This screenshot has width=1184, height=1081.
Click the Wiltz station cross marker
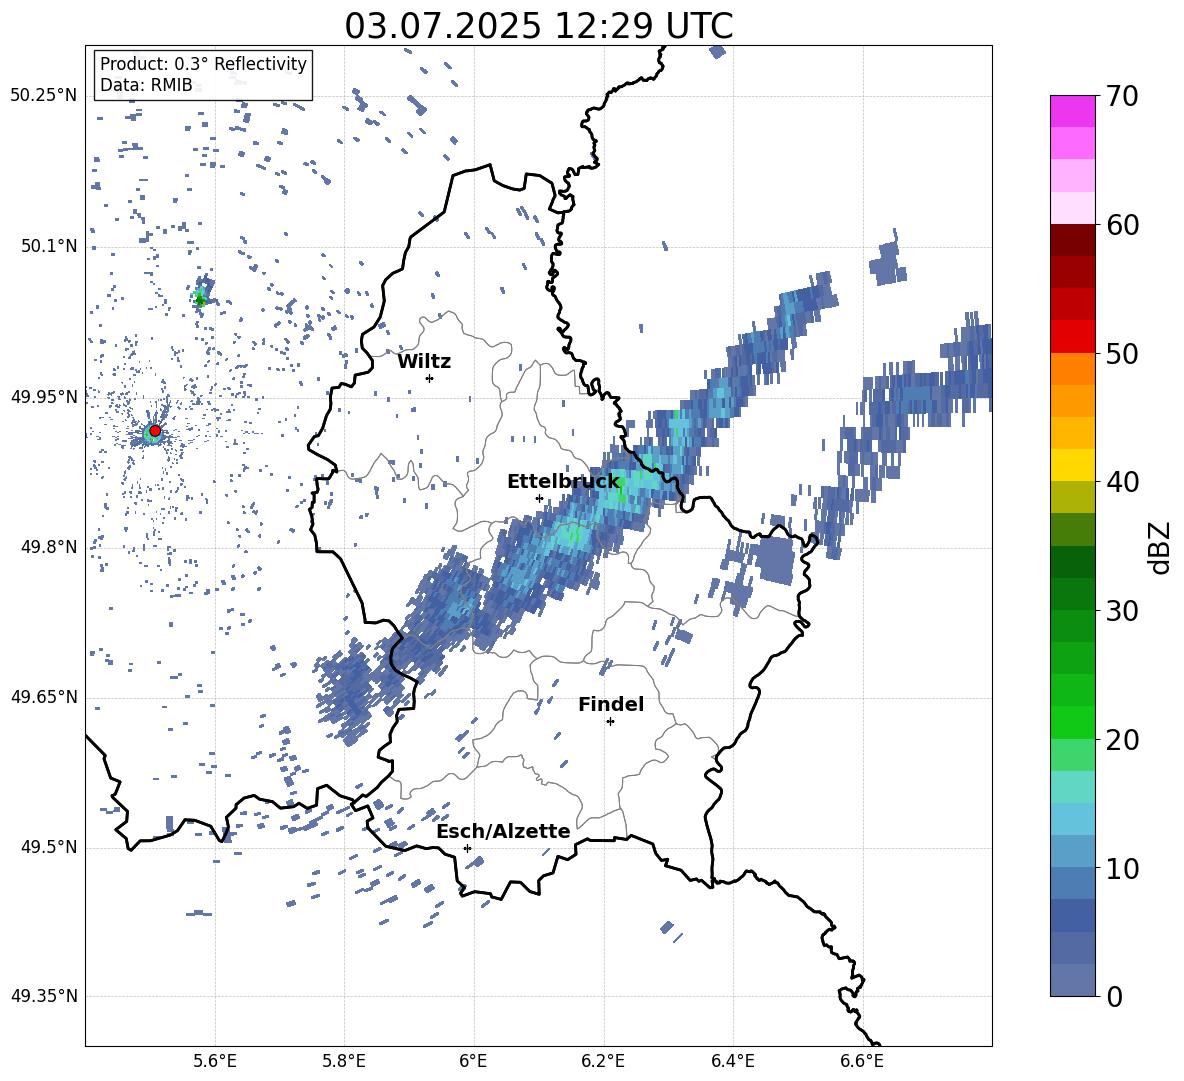point(430,378)
